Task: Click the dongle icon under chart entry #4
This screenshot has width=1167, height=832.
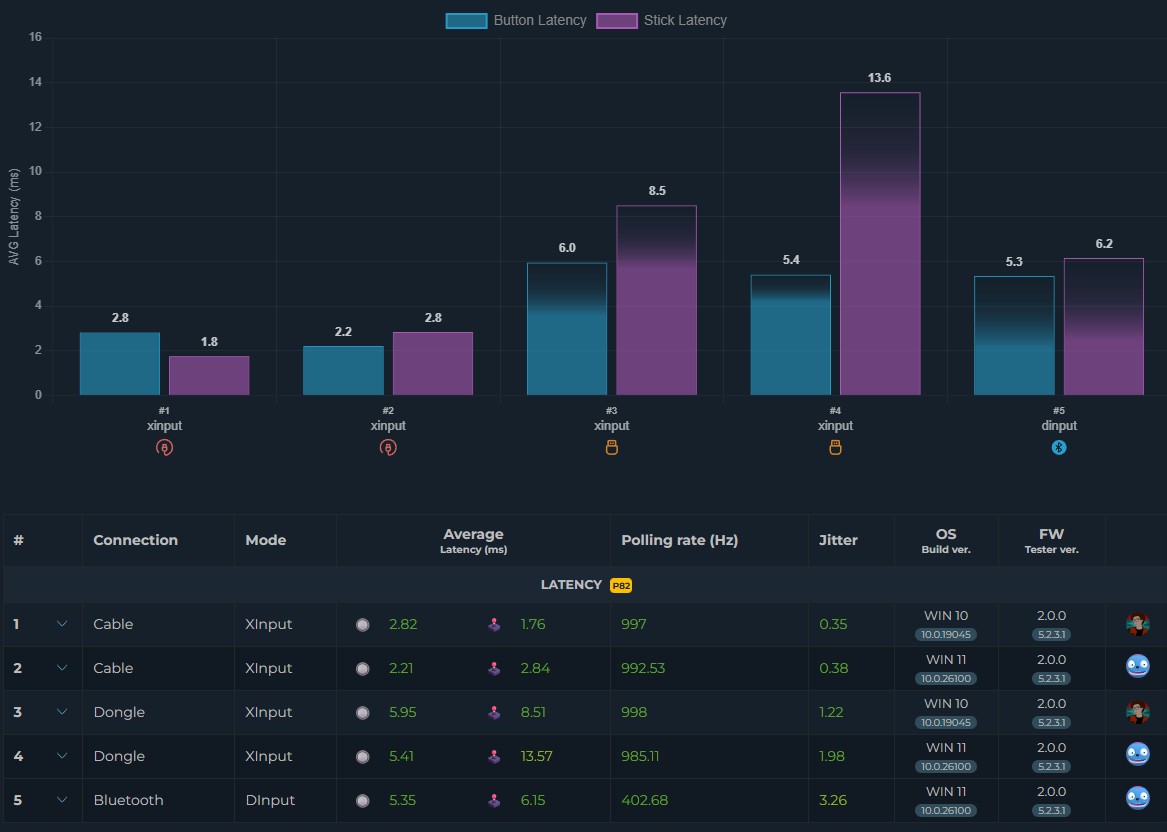Action: click(x=835, y=448)
